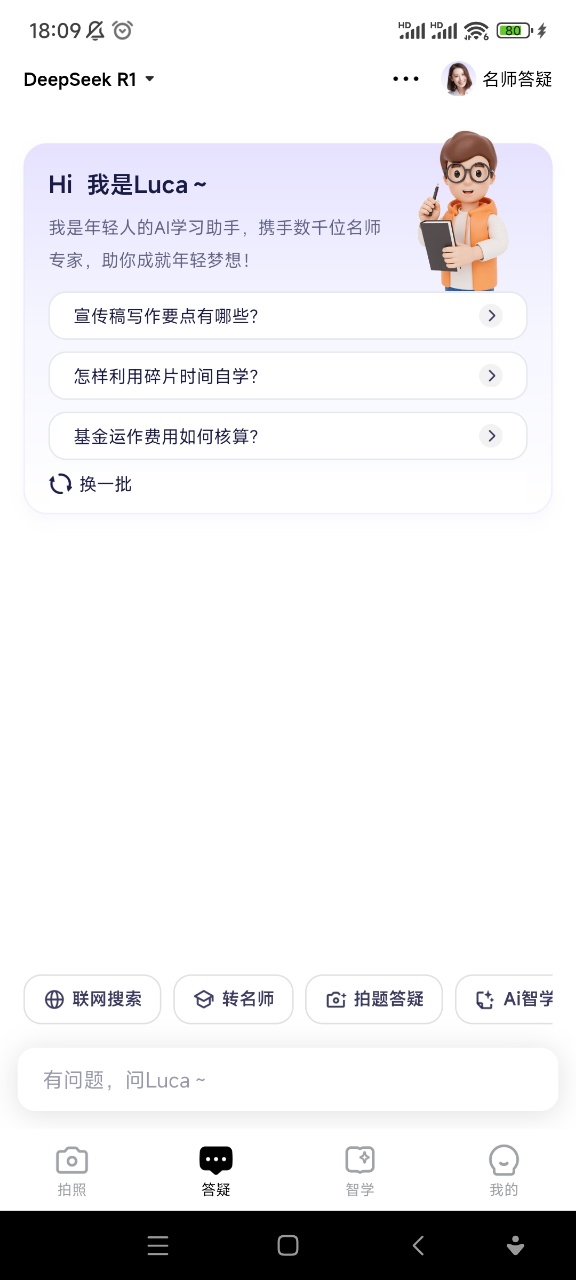The height and width of the screenshot is (1280, 576).
Task: Tap the 换一批 refresh suggestions button
Action: [x=90, y=484]
